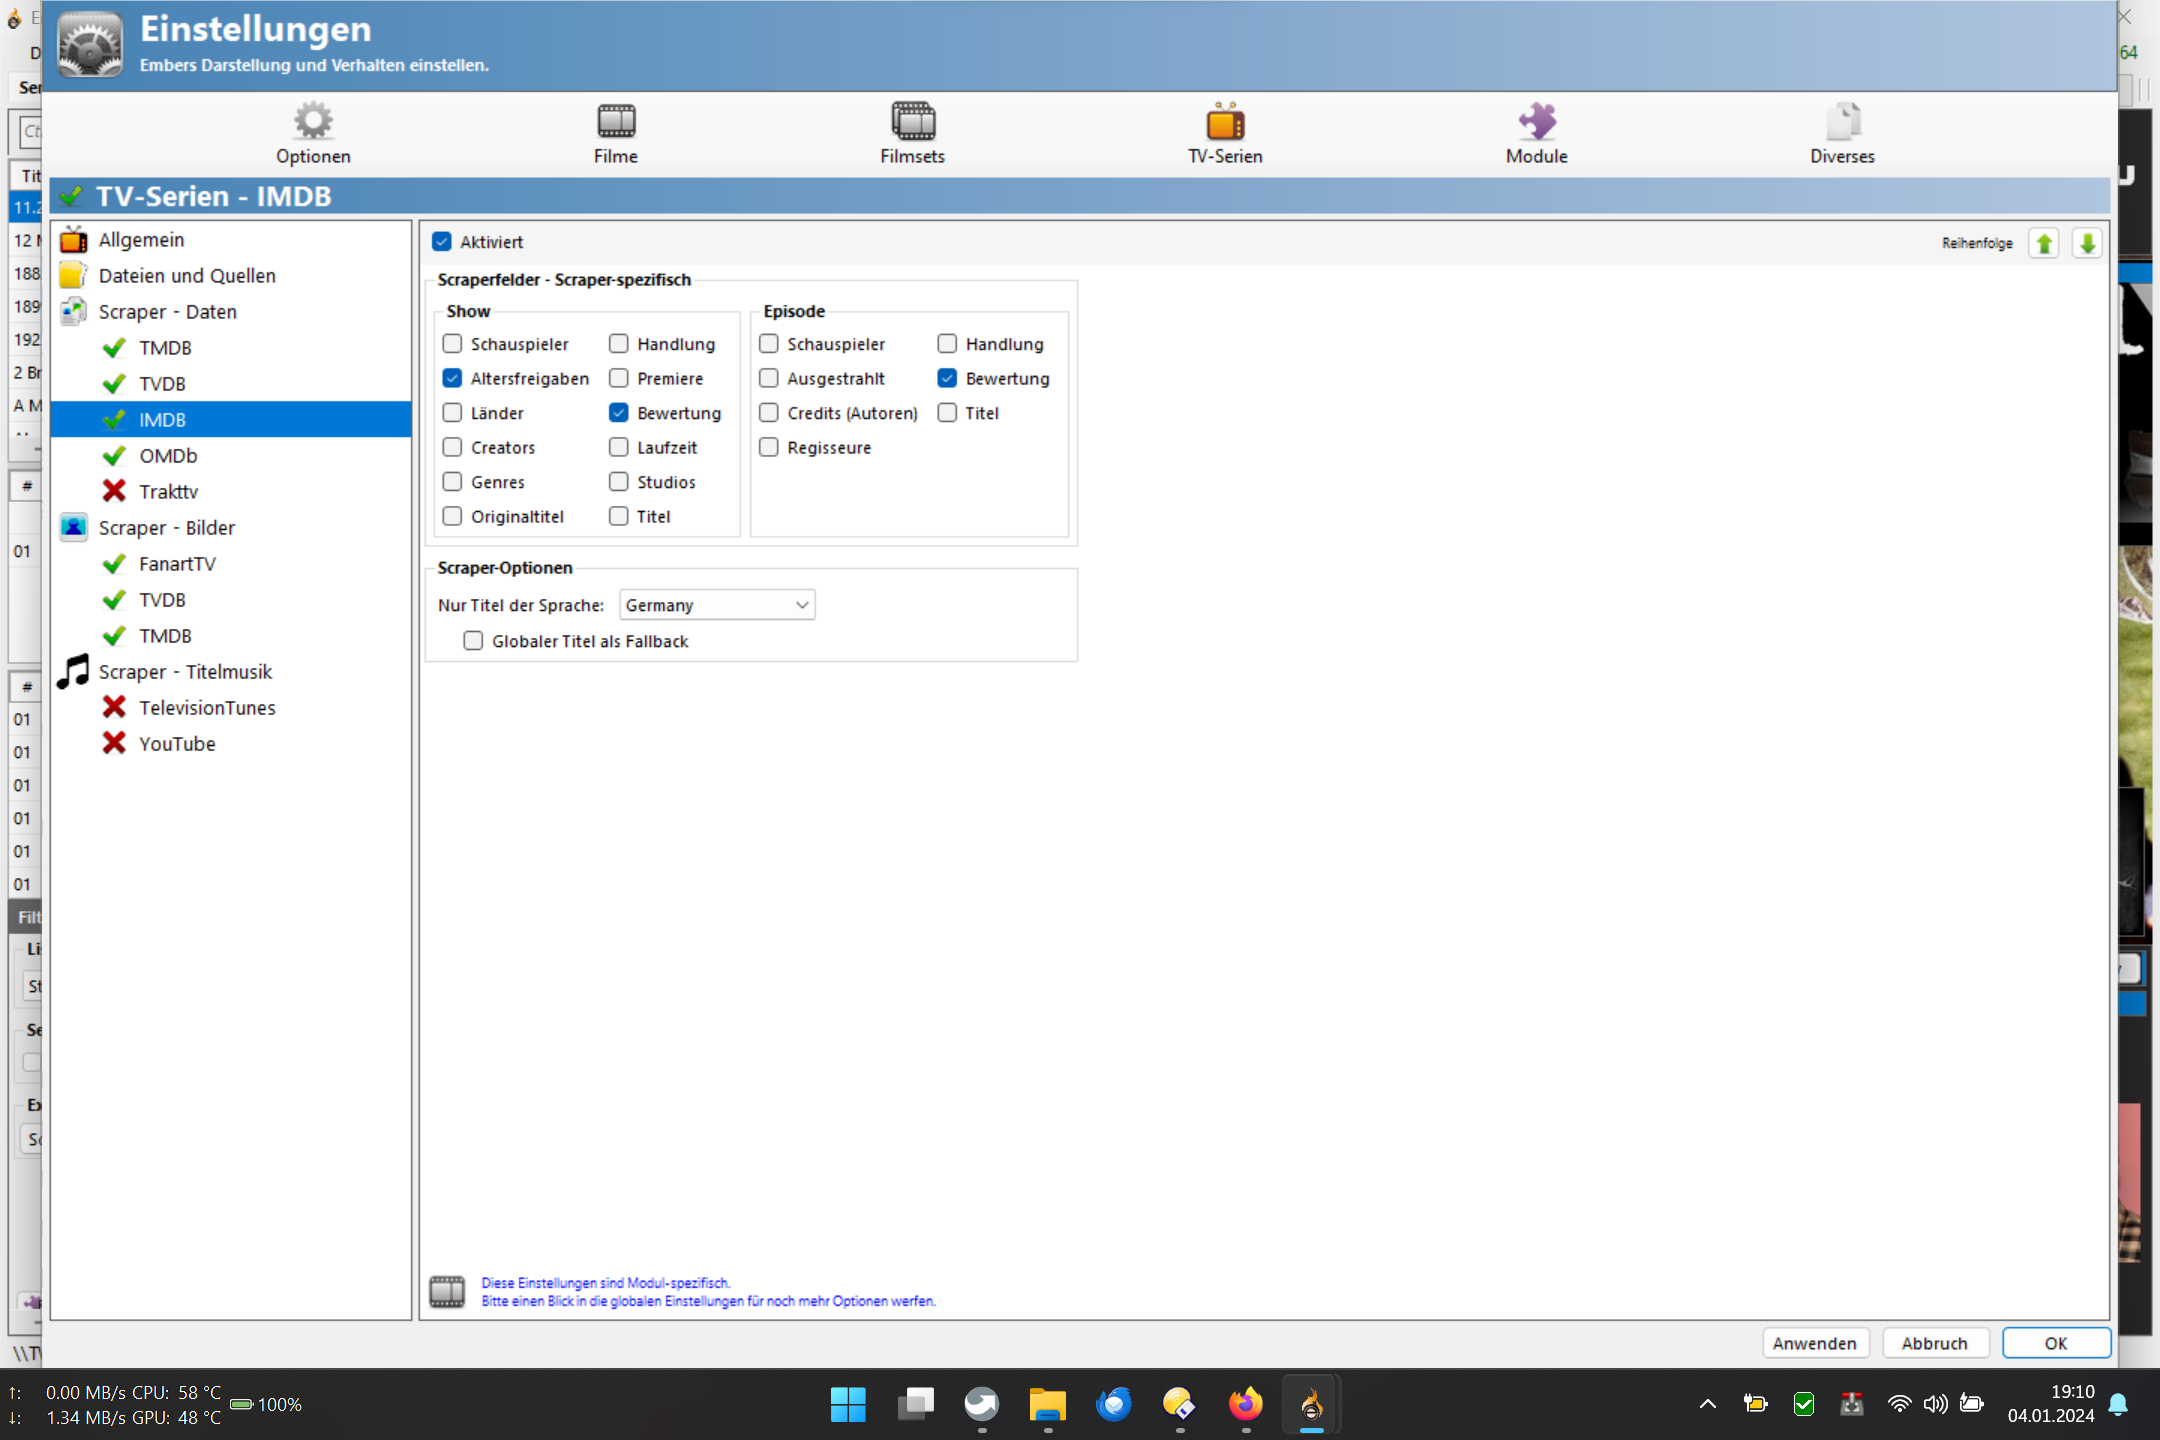Select Scraper - Bilder tree node
Image resolution: width=2160 pixels, height=1440 pixels.
(x=166, y=528)
